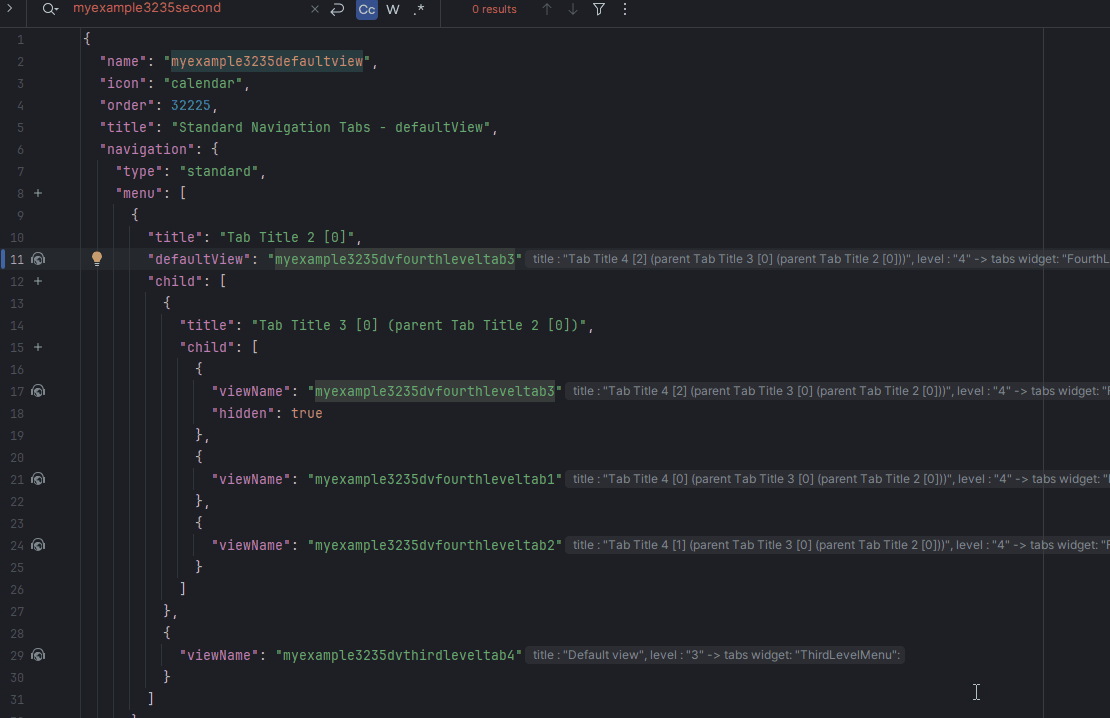The width and height of the screenshot is (1110, 718).
Task: Click the "0 results" label
Action: pos(494,9)
